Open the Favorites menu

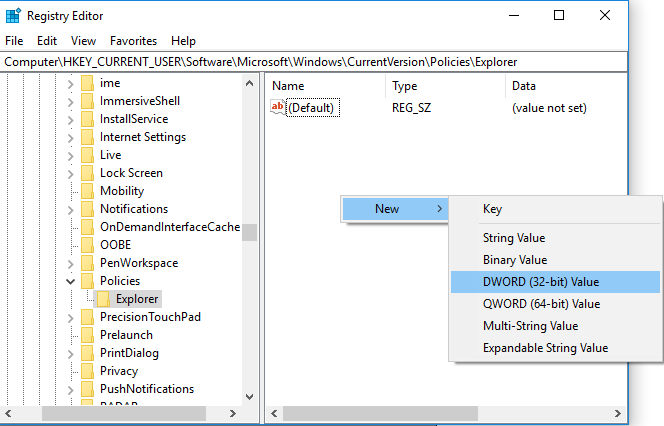point(133,41)
